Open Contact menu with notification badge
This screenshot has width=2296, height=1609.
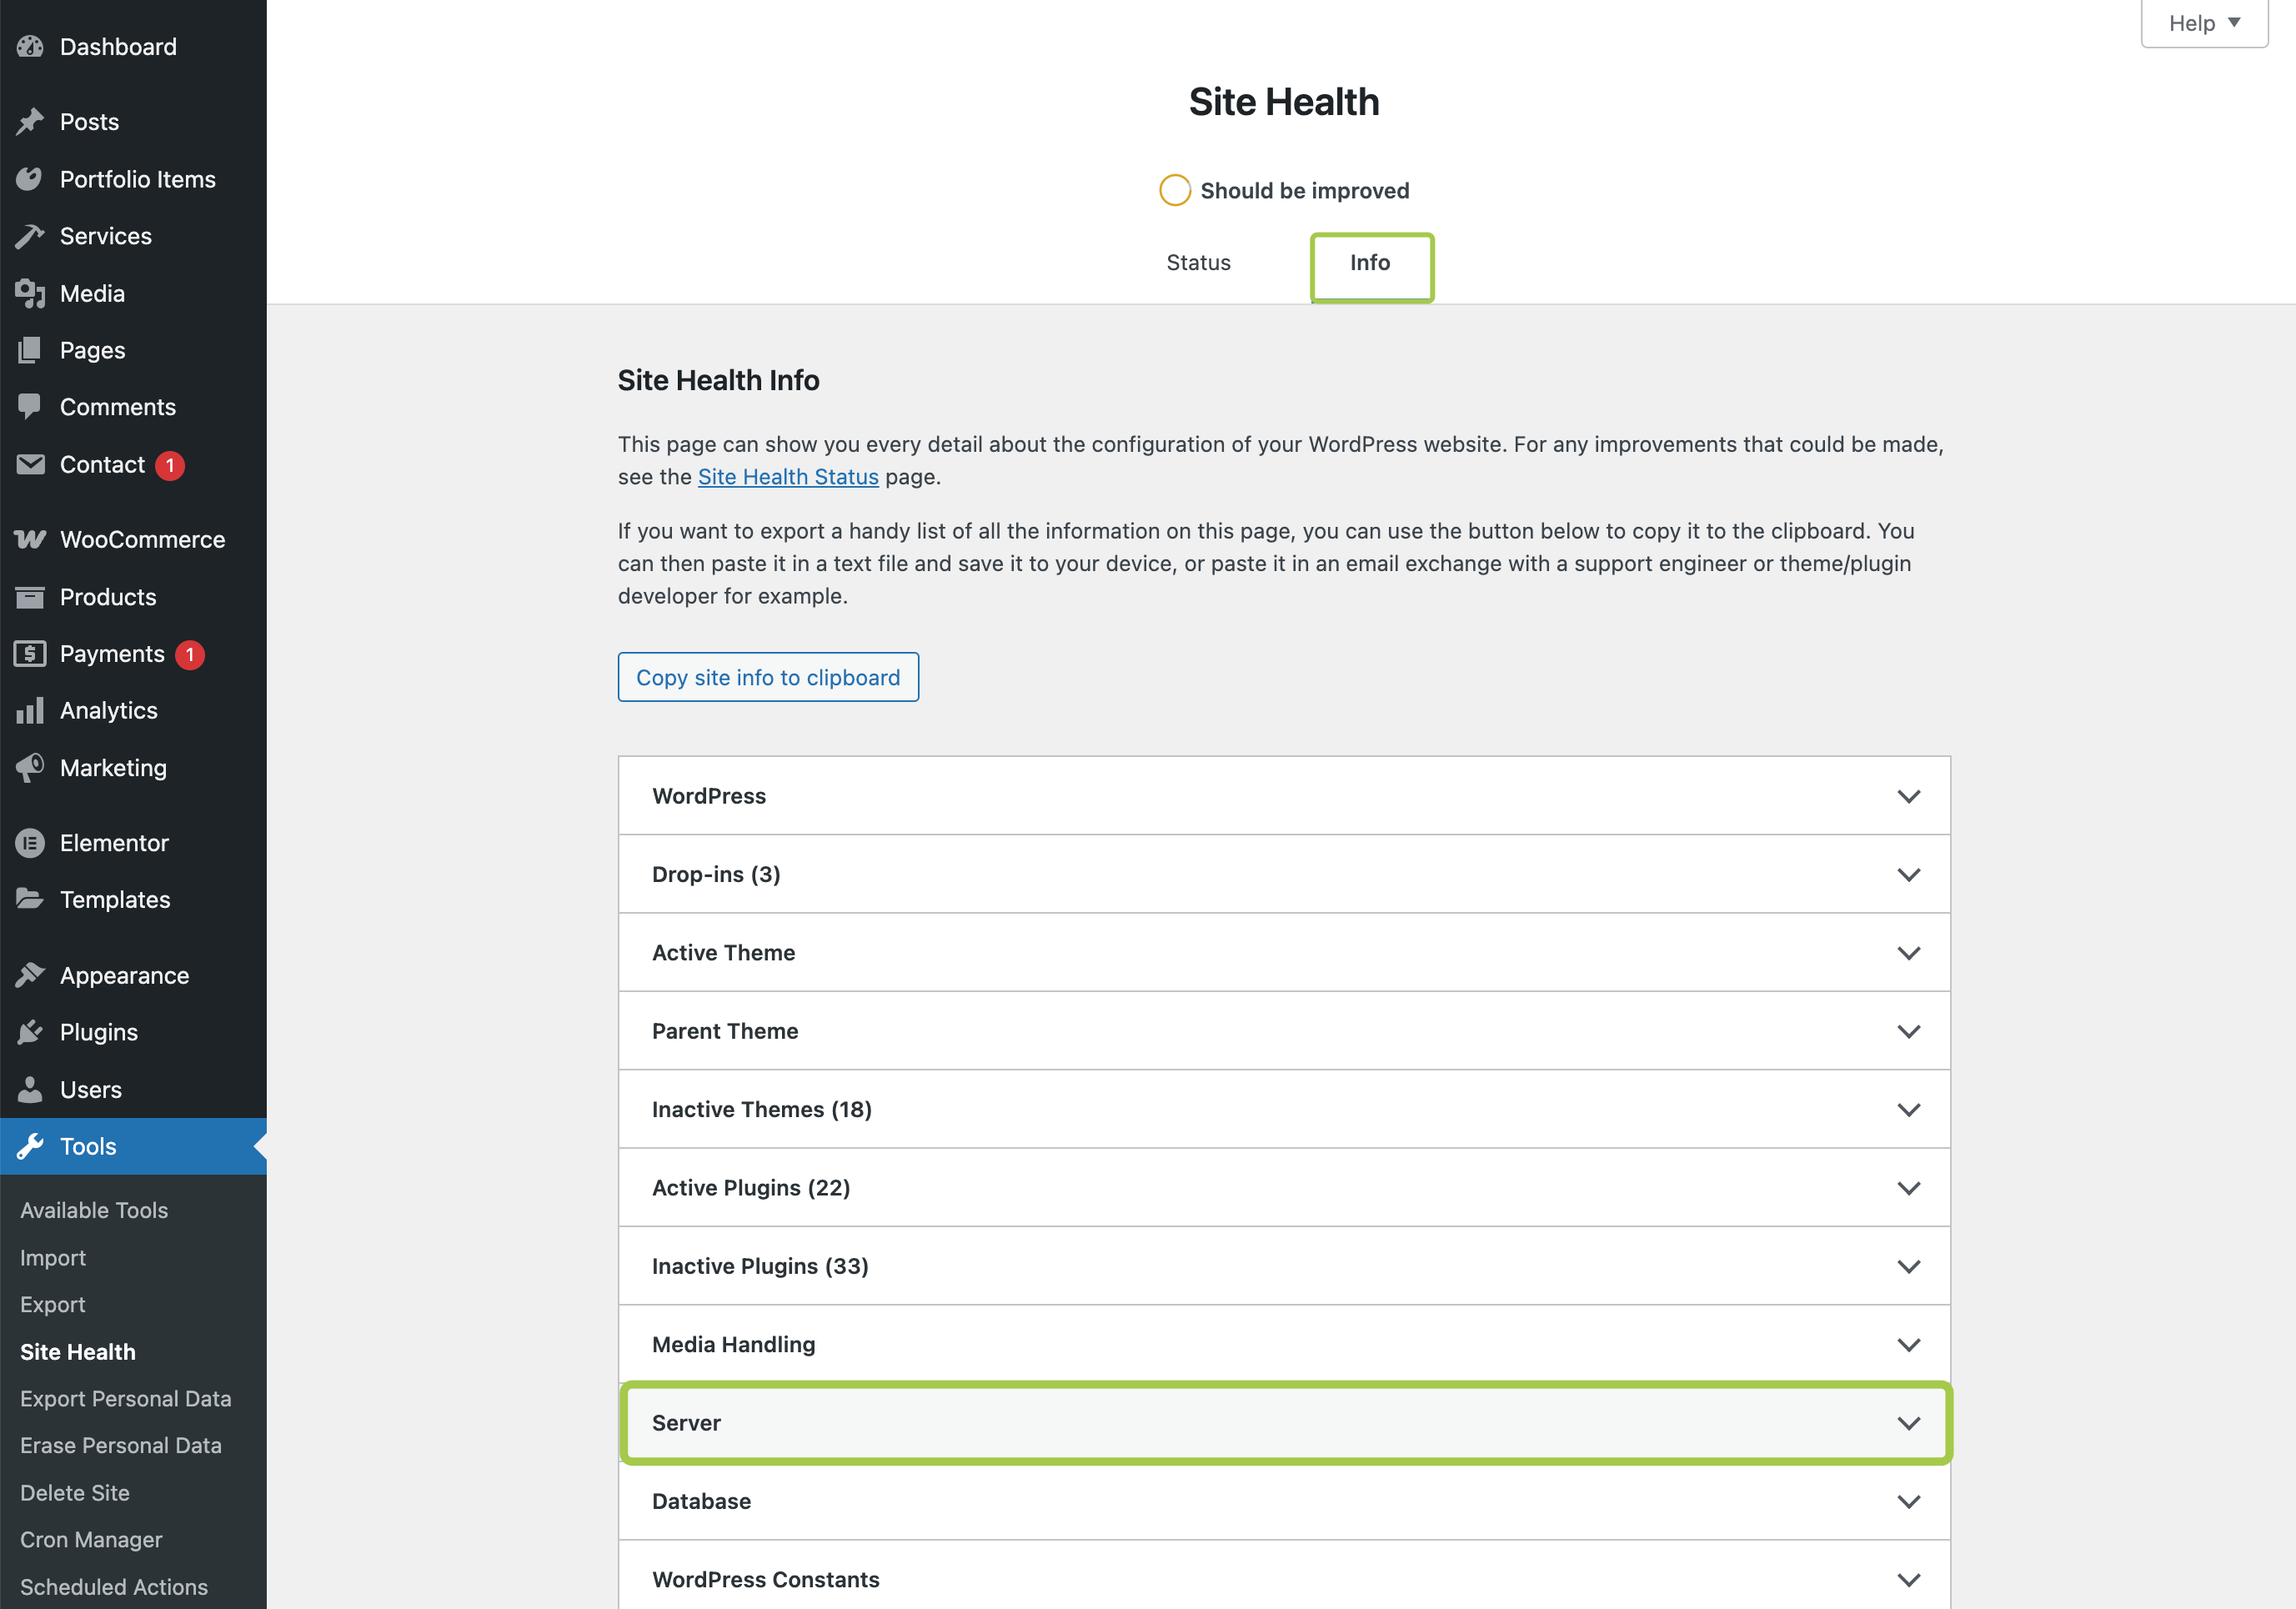102,465
